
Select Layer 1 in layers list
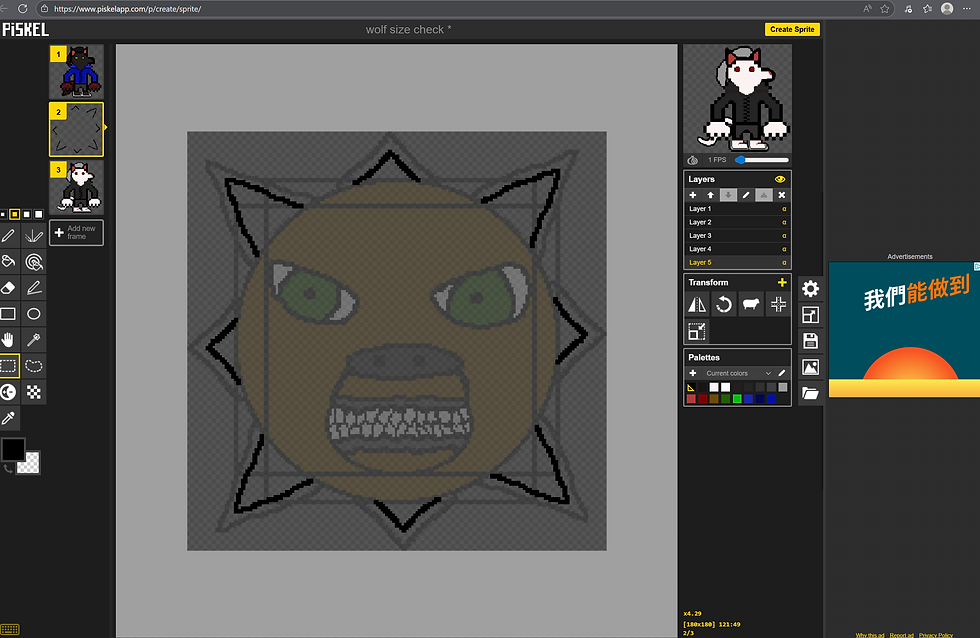[738, 209]
